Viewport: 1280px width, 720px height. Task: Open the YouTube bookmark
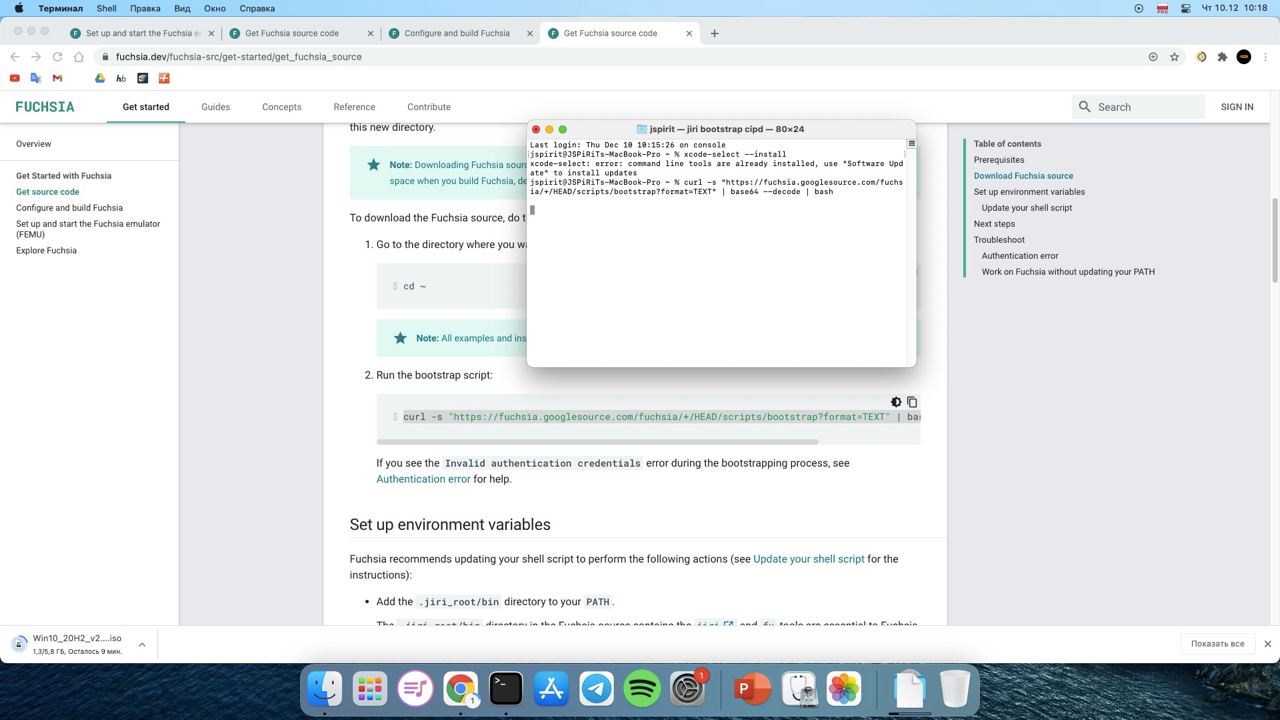[x=14, y=78]
